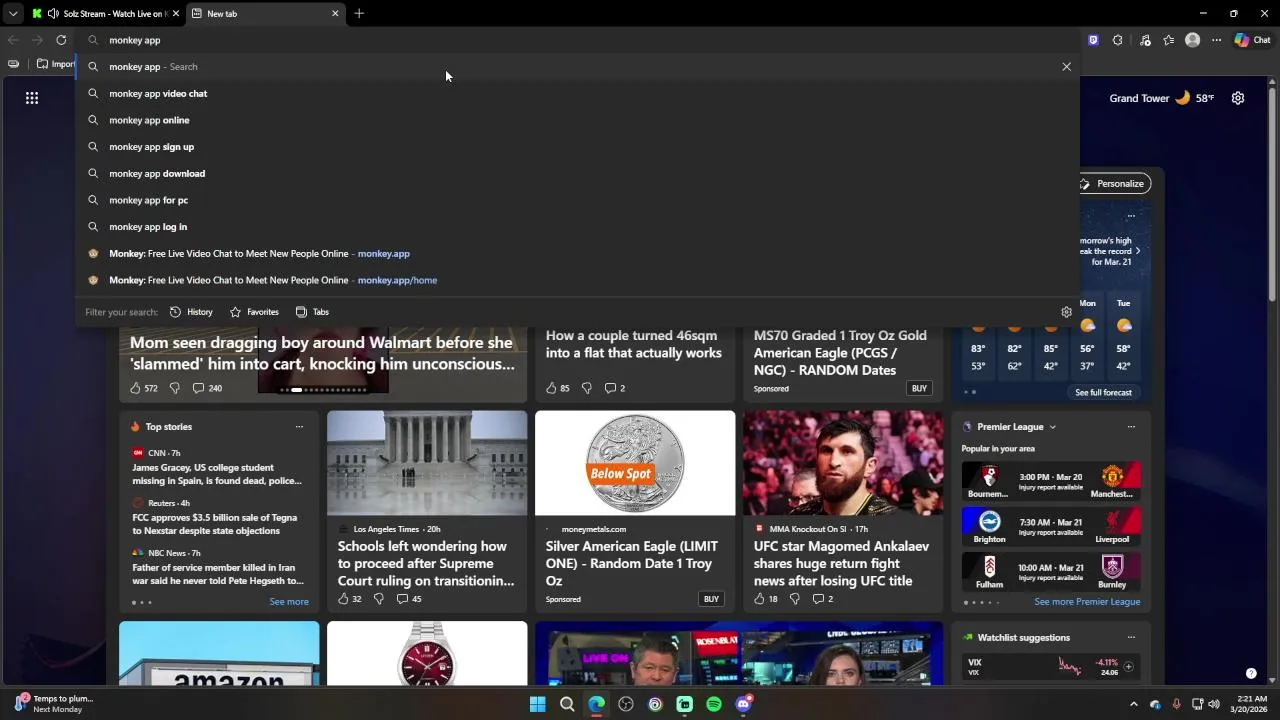This screenshot has width=1280, height=720.
Task: Open the Fulham vs Burnley match row
Action: 1051,572
